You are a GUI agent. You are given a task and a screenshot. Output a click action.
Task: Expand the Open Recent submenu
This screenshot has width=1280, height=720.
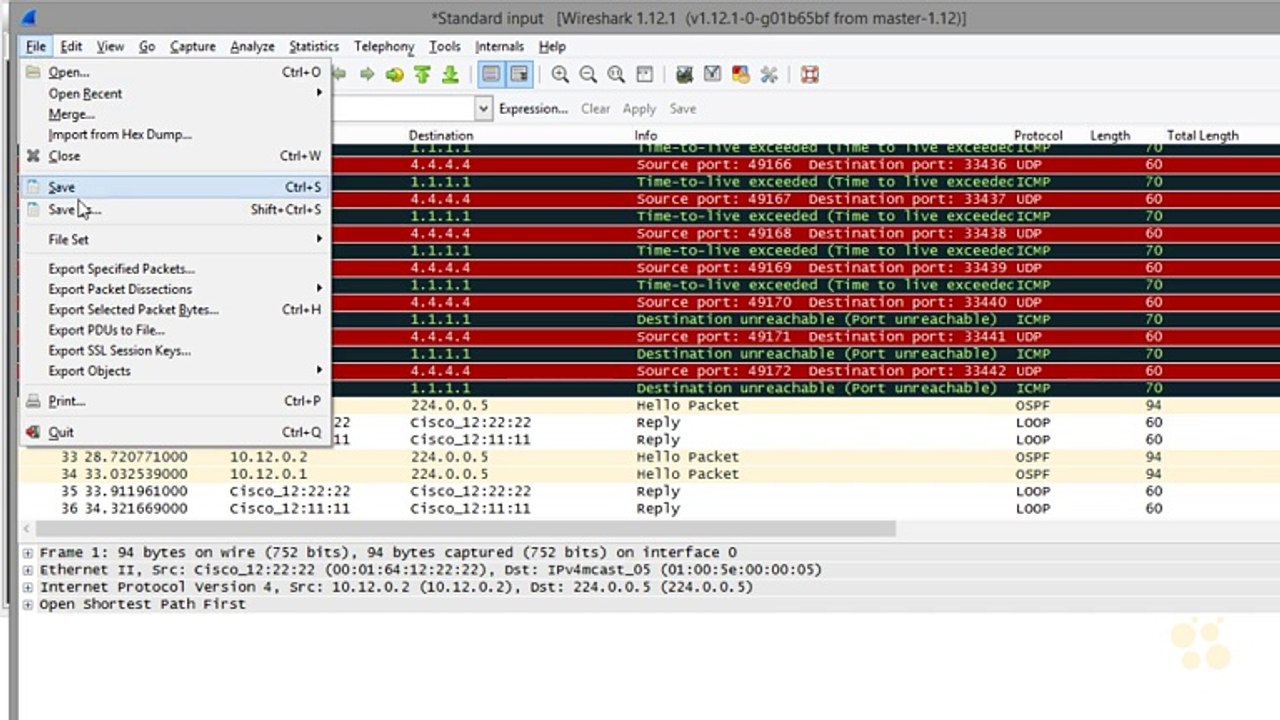point(174,93)
